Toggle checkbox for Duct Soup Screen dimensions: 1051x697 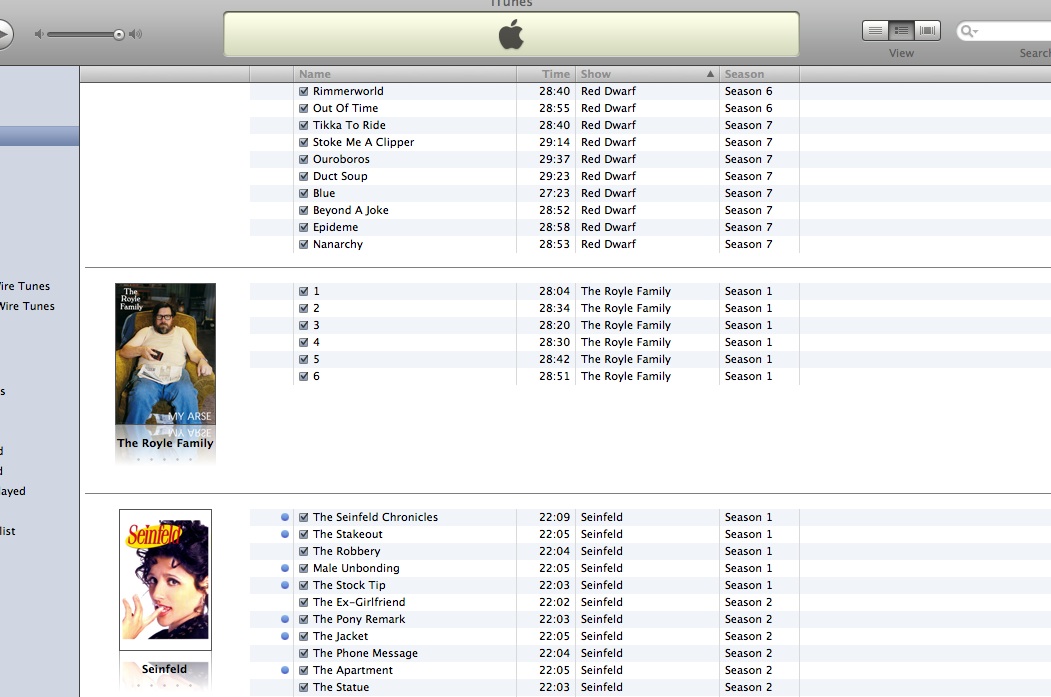tap(304, 176)
